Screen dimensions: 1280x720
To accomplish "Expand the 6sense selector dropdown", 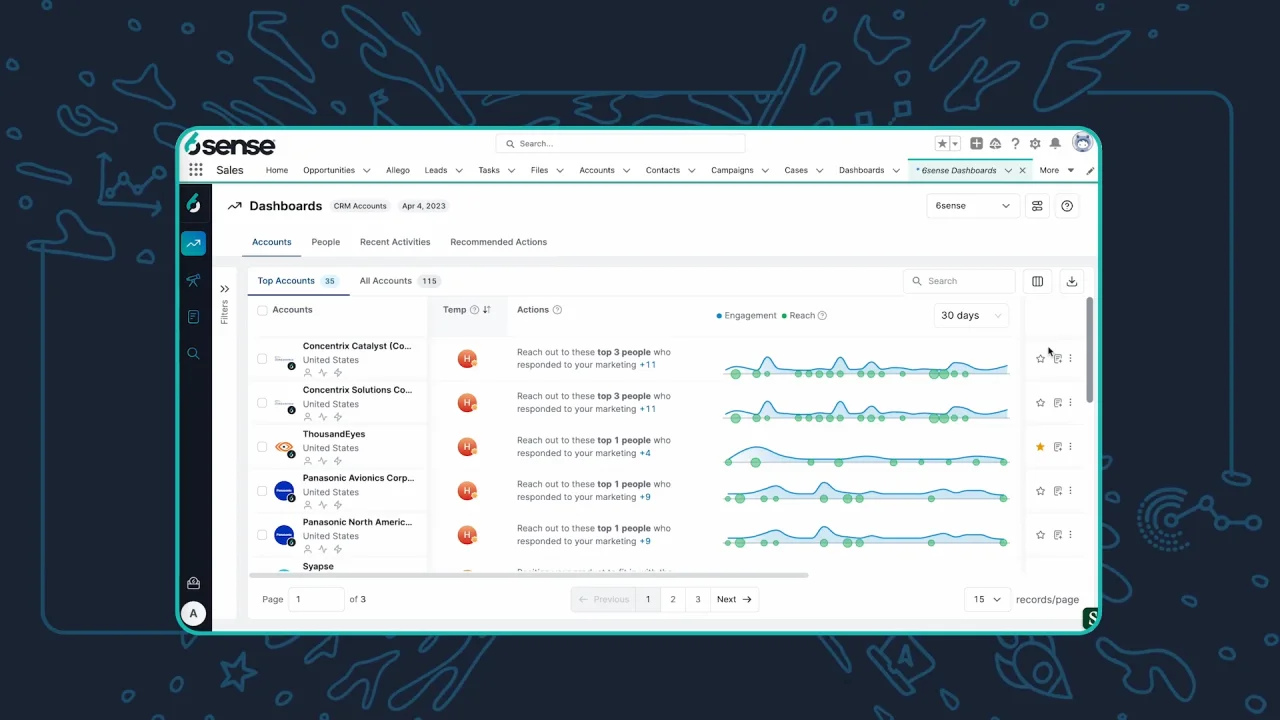I will tap(972, 206).
